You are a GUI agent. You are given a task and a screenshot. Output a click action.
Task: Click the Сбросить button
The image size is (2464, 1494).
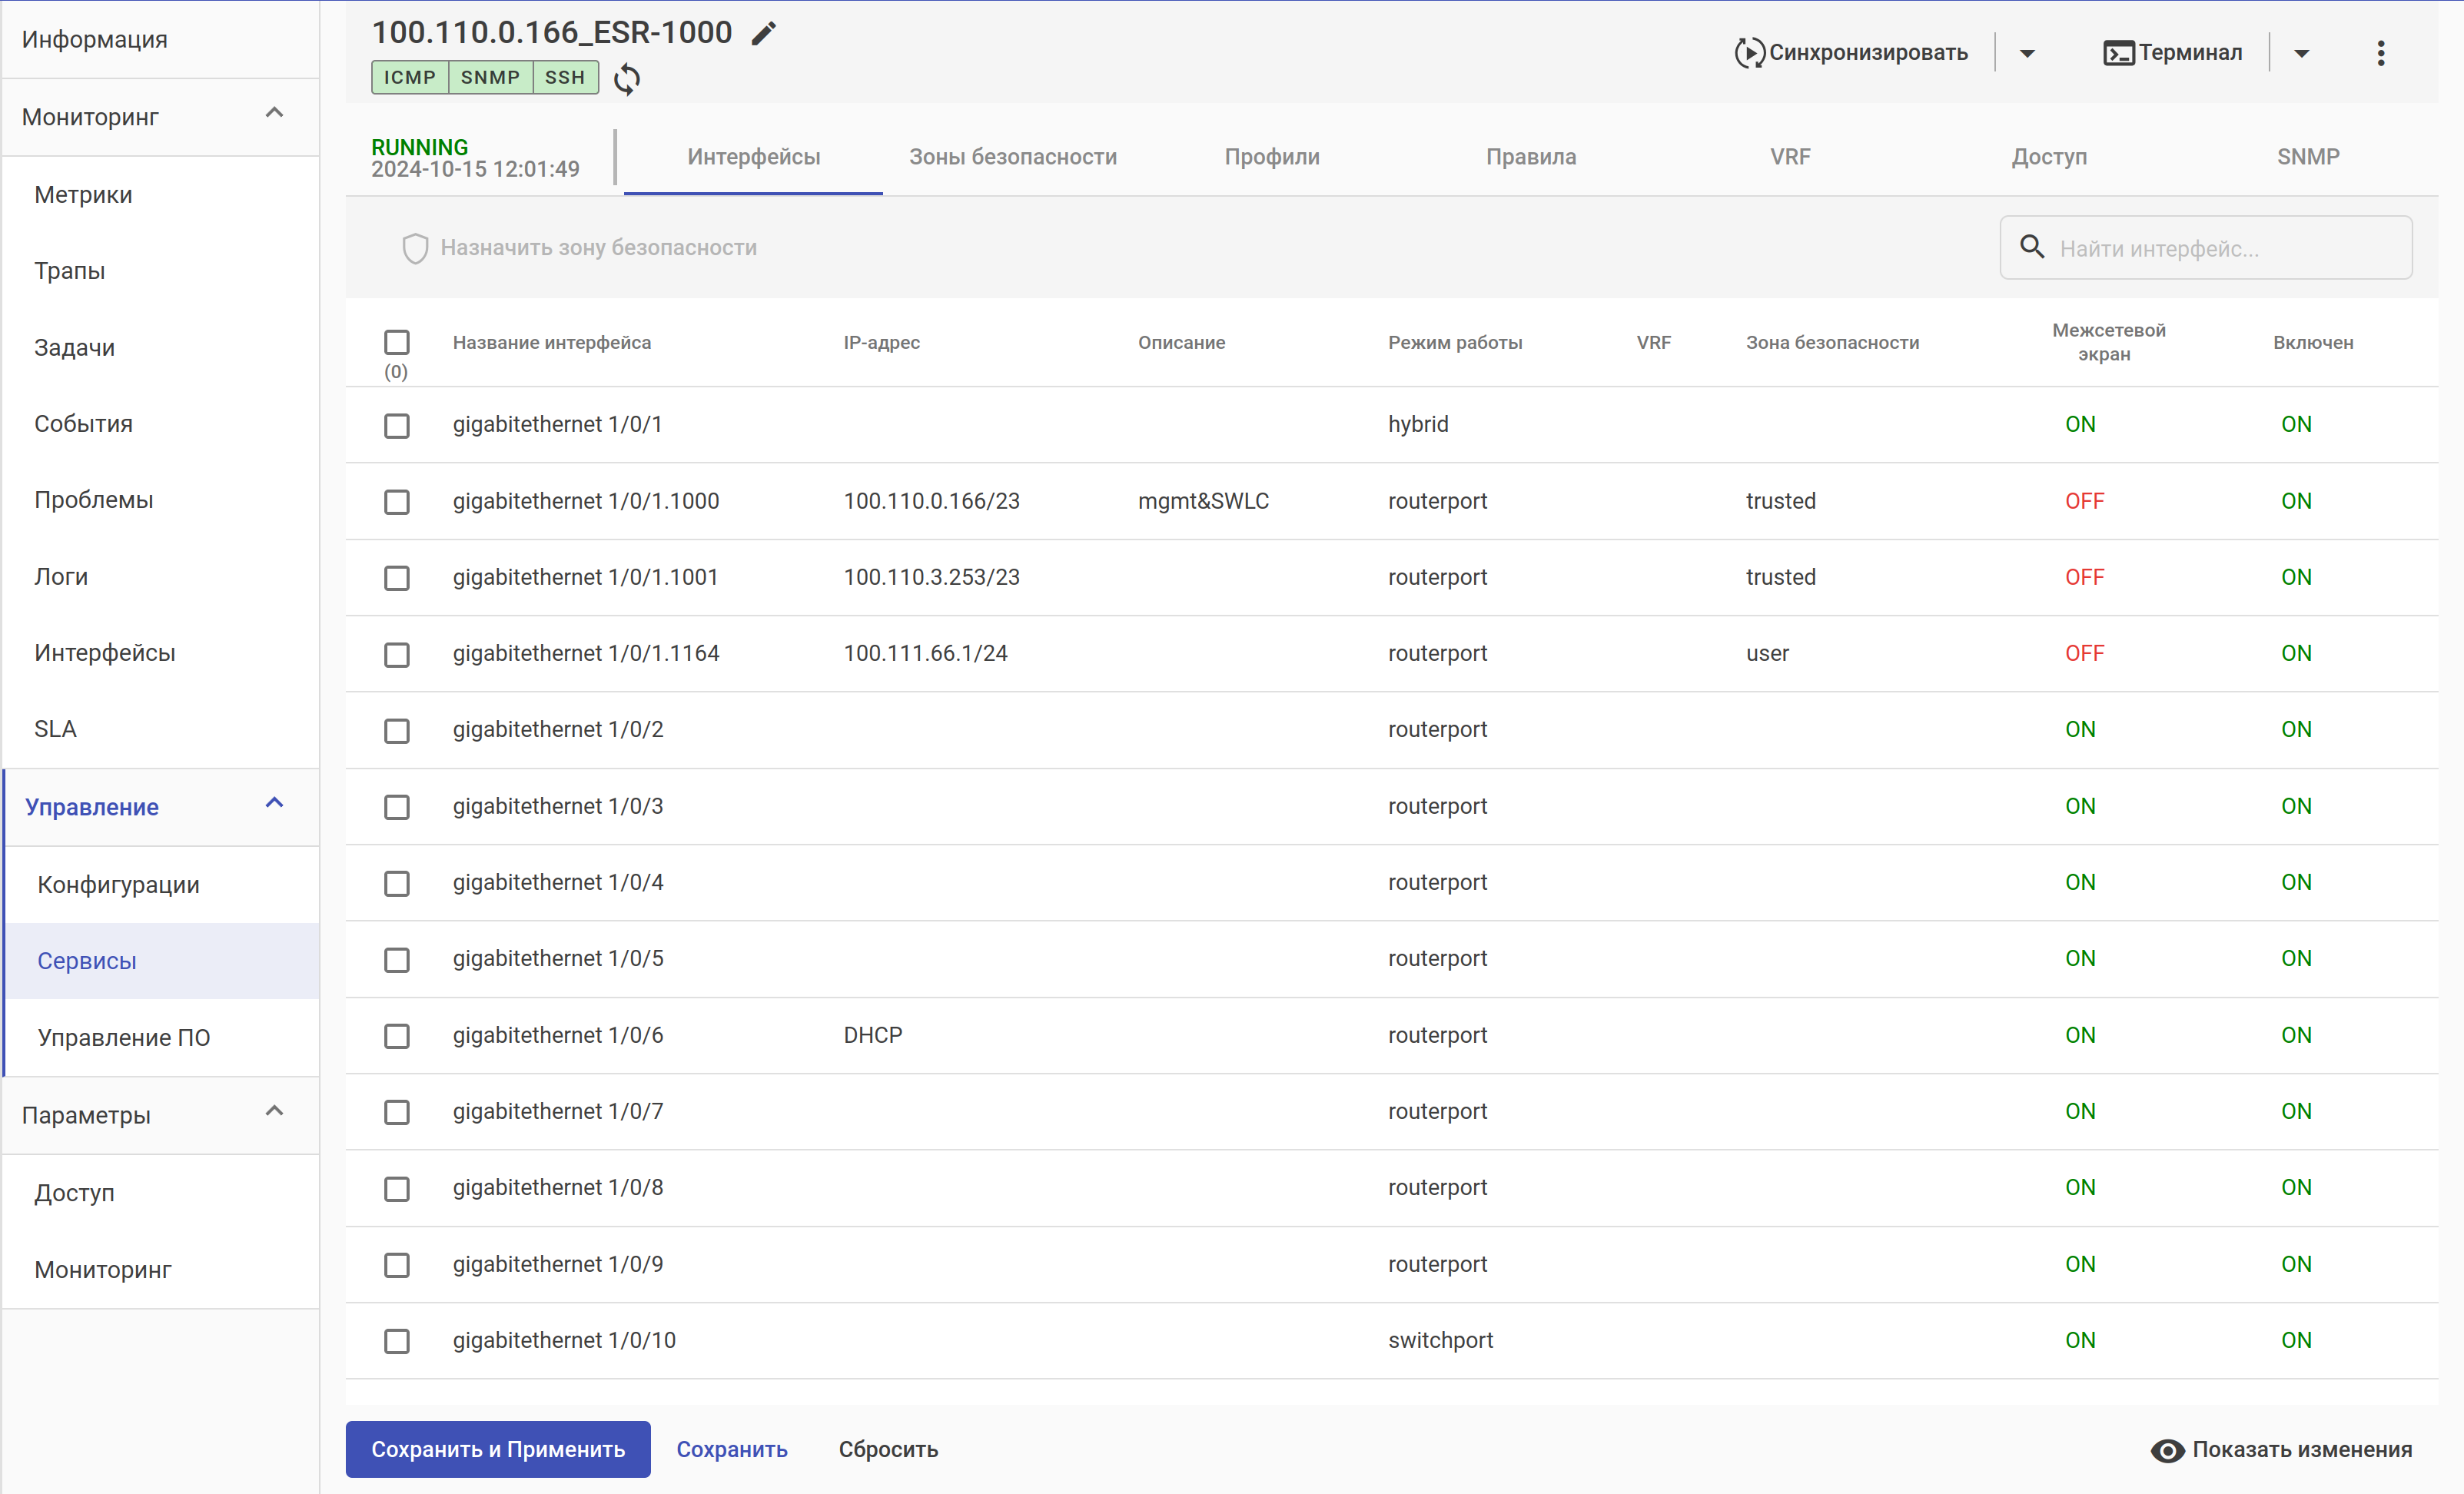click(888, 1449)
